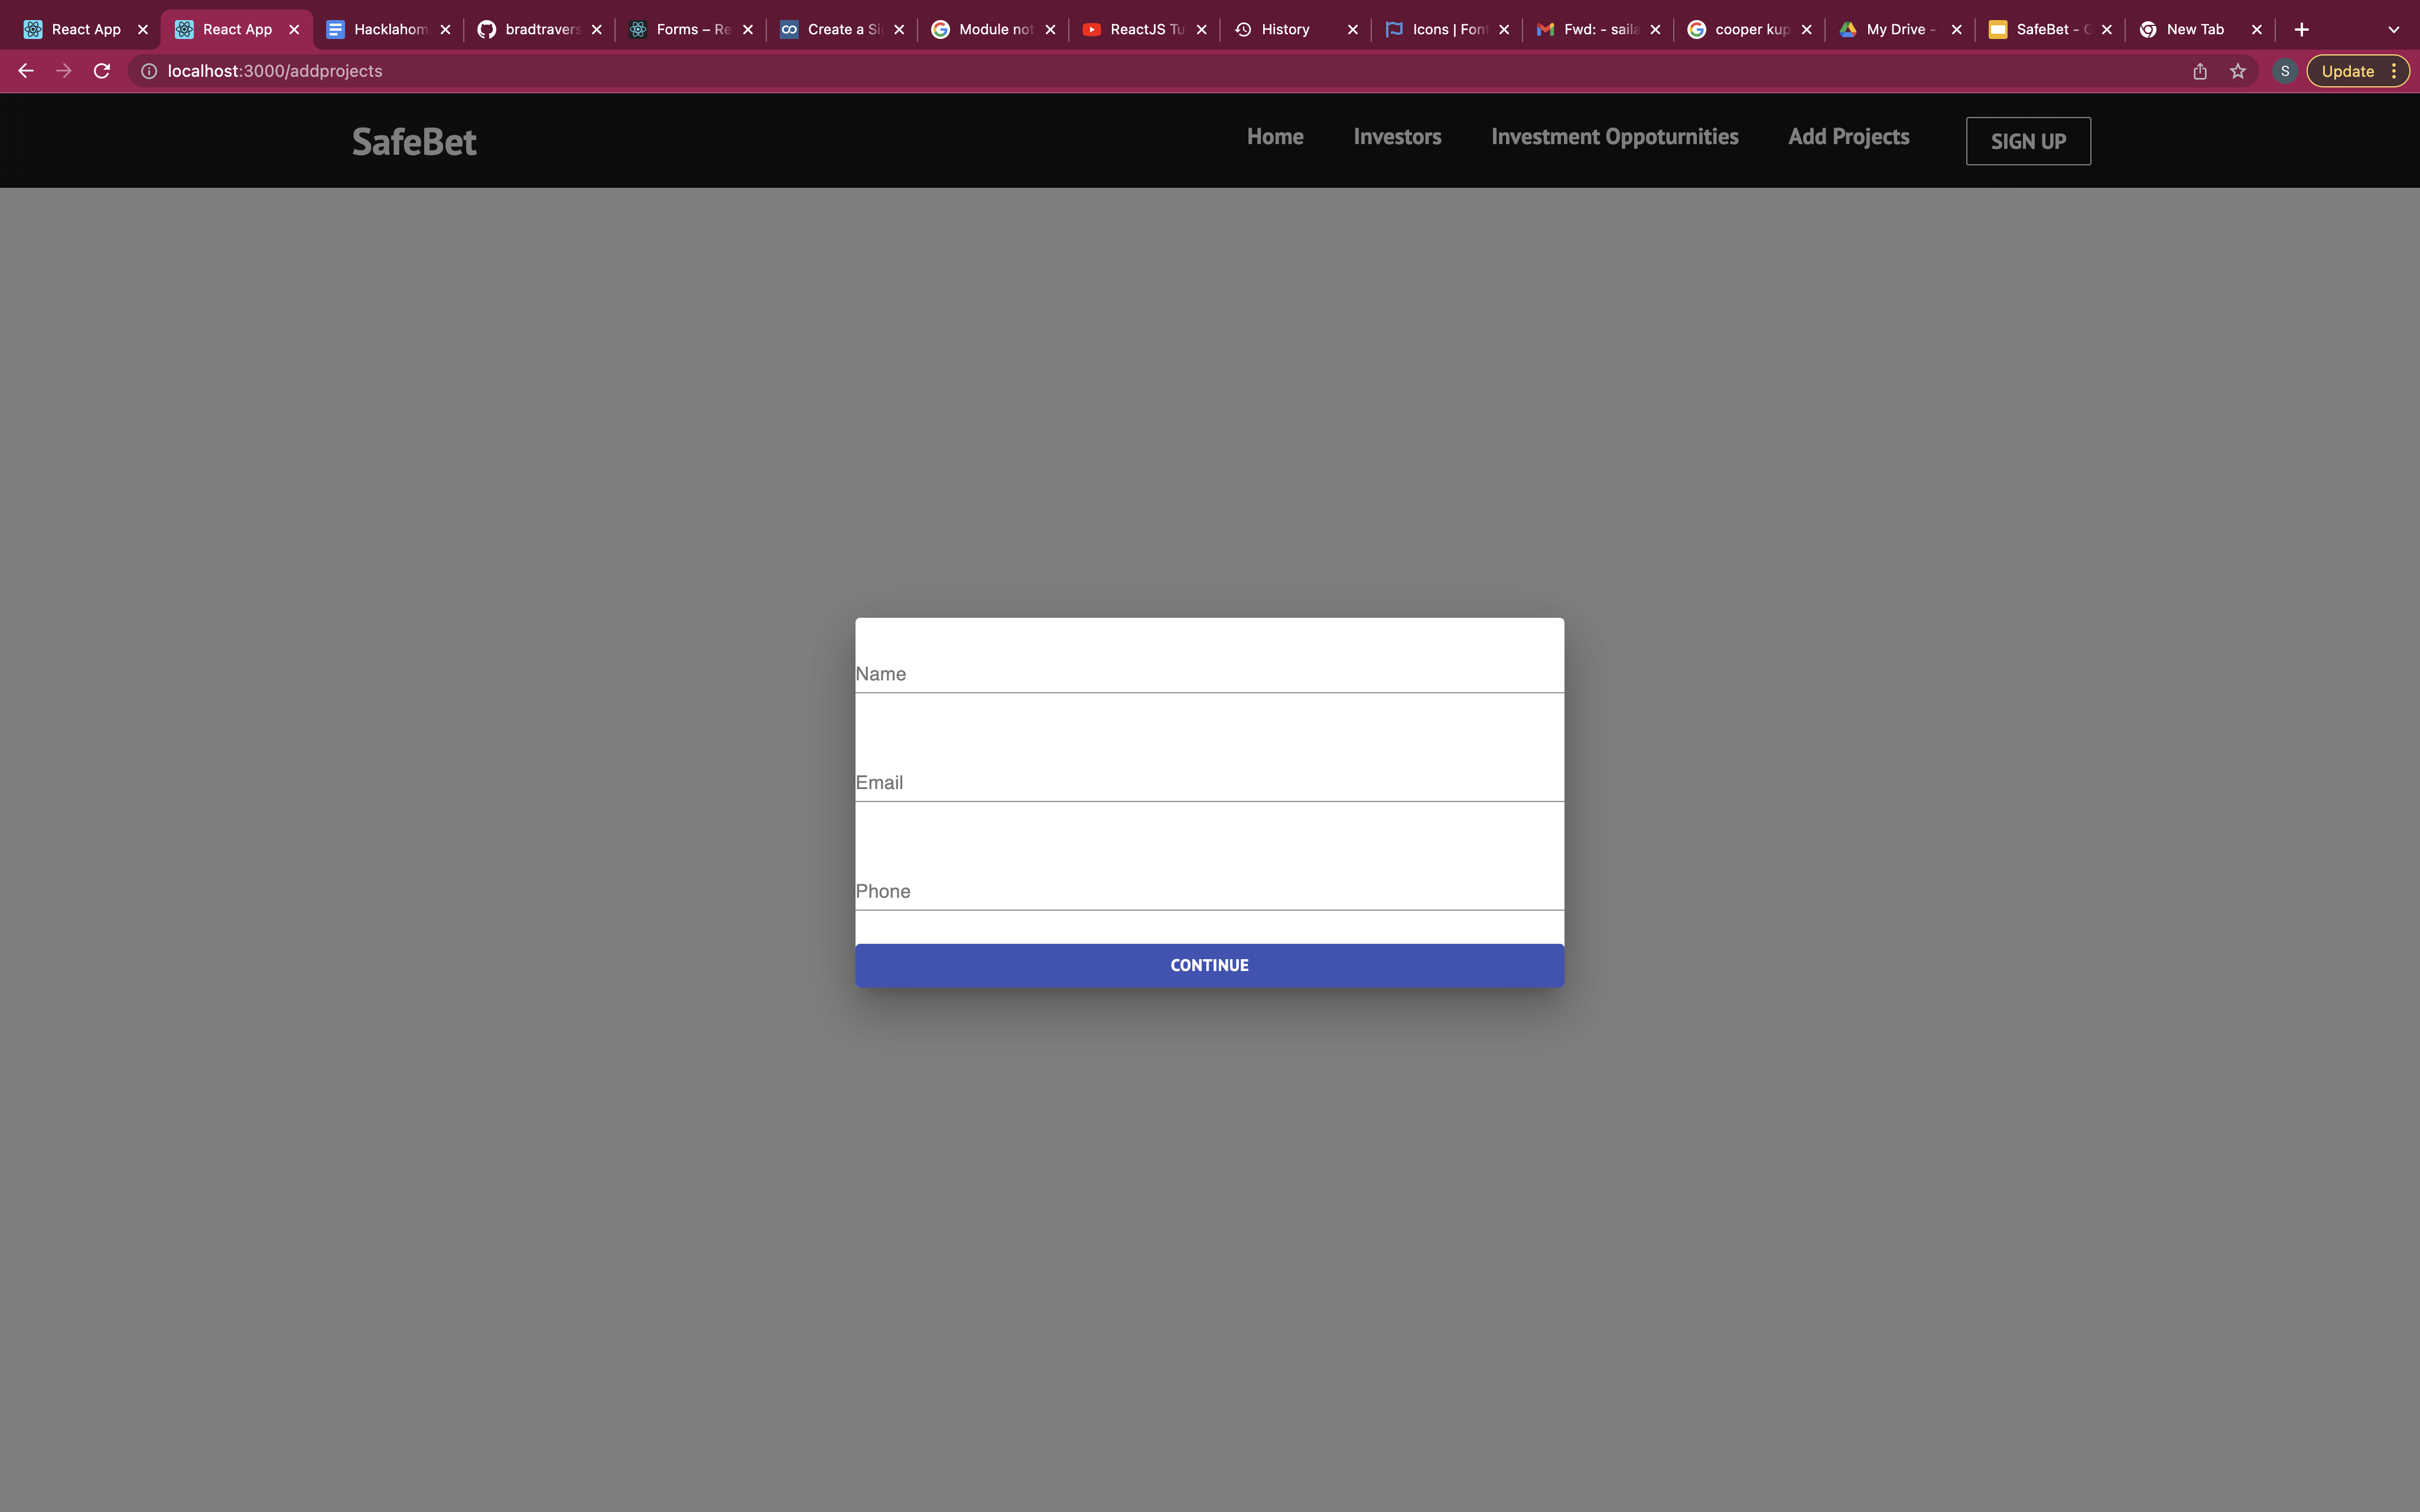Switch to the My Drive tab
Image resolution: width=2420 pixels, height=1512 pixels.
(x=1895, y=29)
